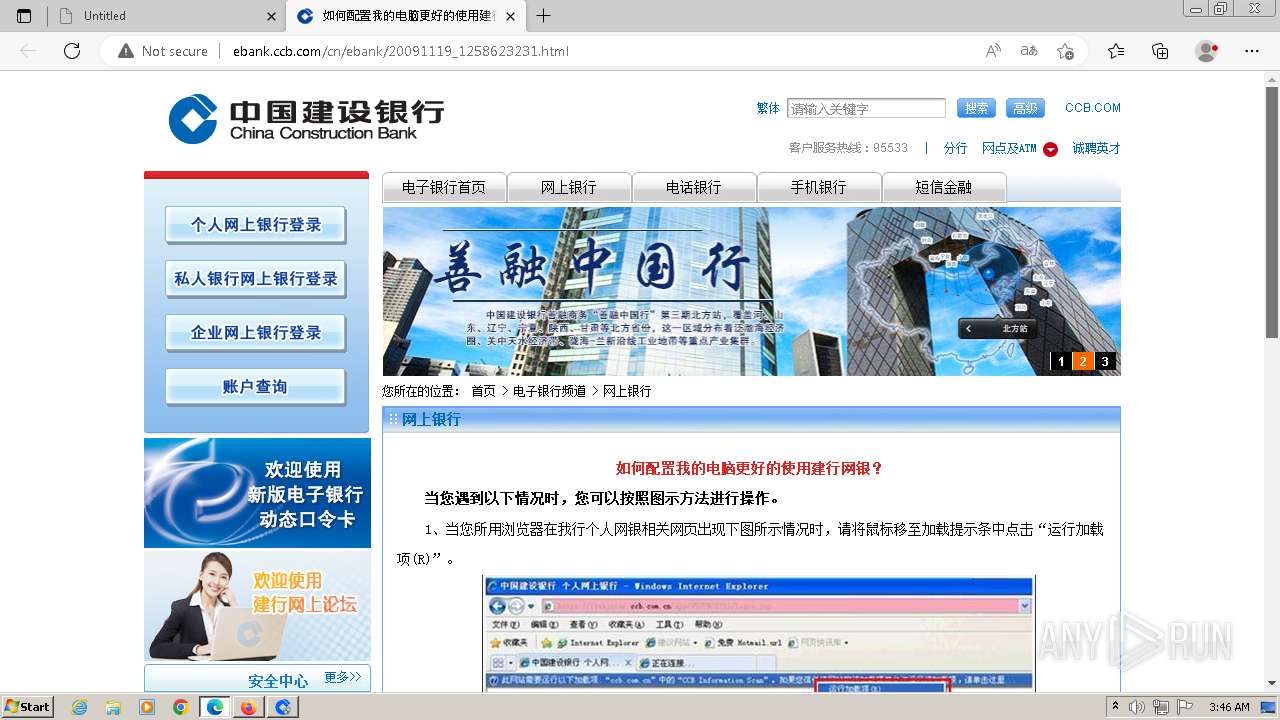Click the taskbar clock 3:46 AM
1280x720 pixels.
(x=1229, y=707)
